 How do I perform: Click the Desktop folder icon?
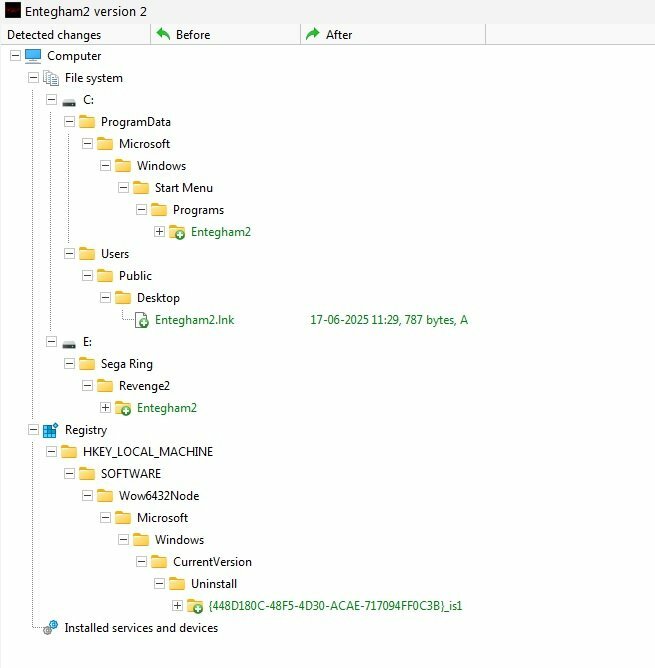point(123,298)
